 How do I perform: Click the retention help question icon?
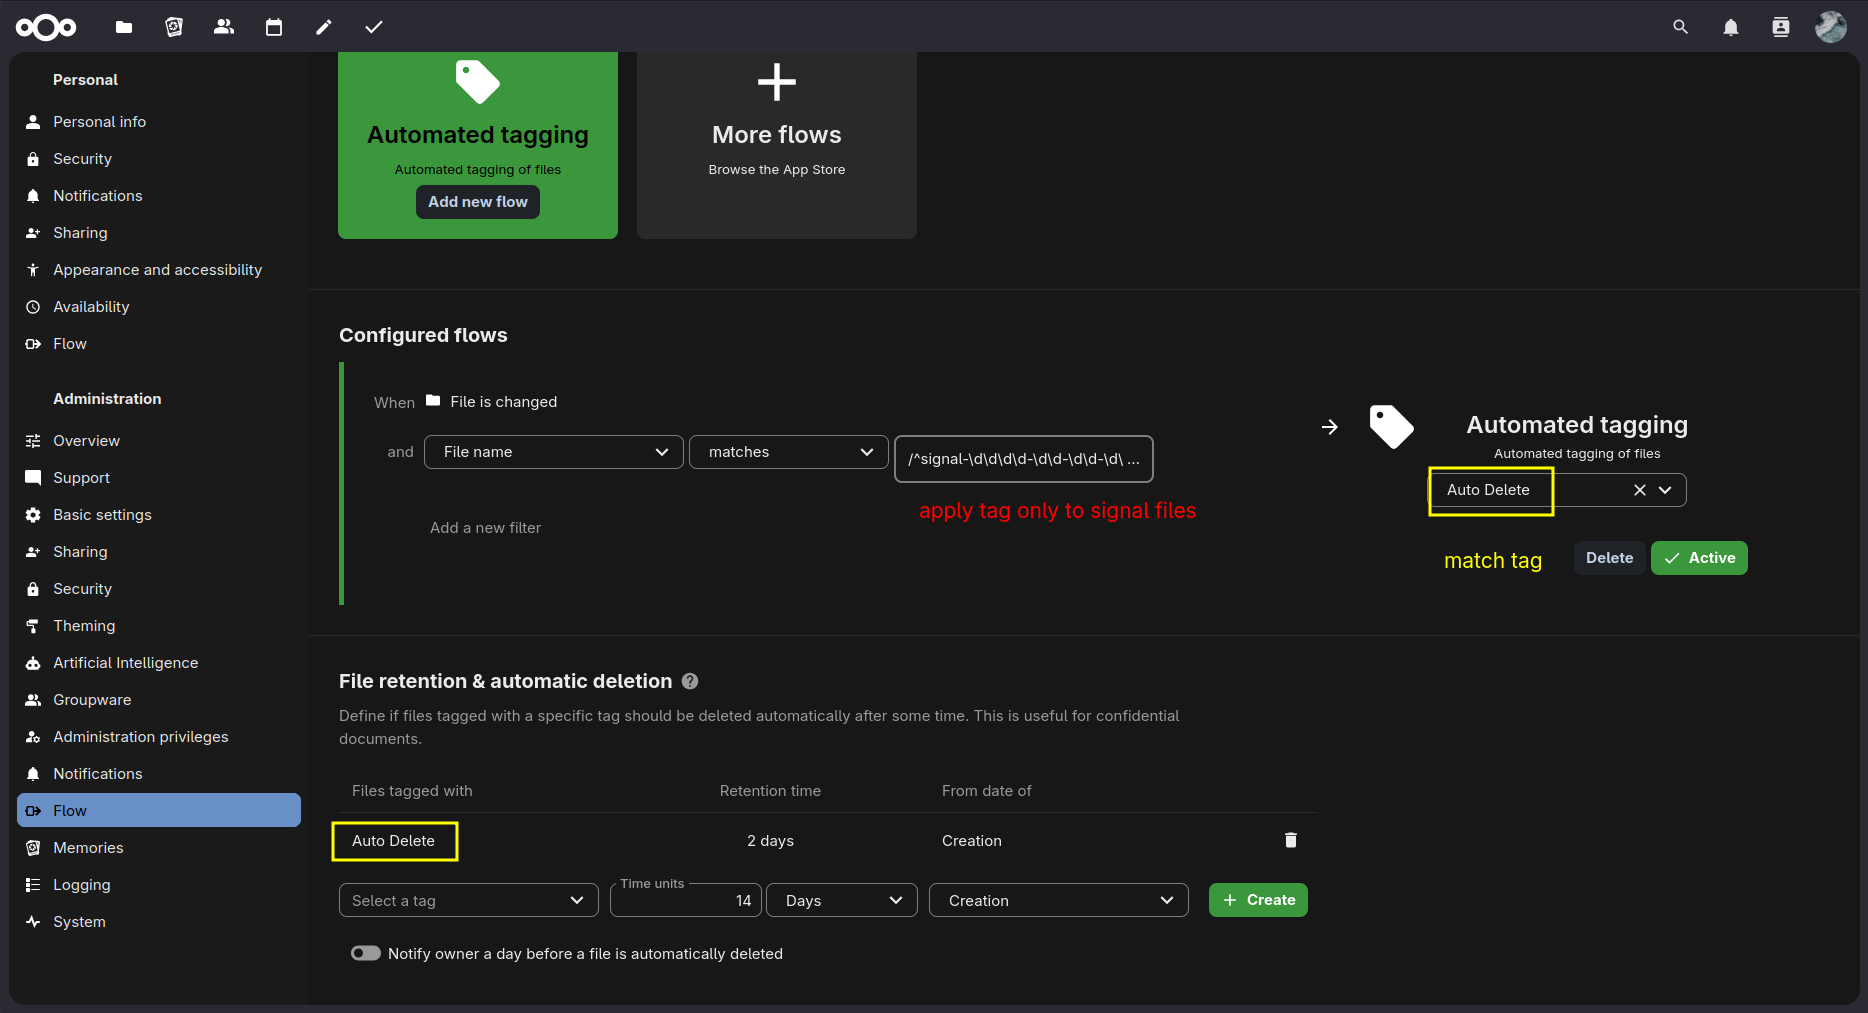pos(690,681)
